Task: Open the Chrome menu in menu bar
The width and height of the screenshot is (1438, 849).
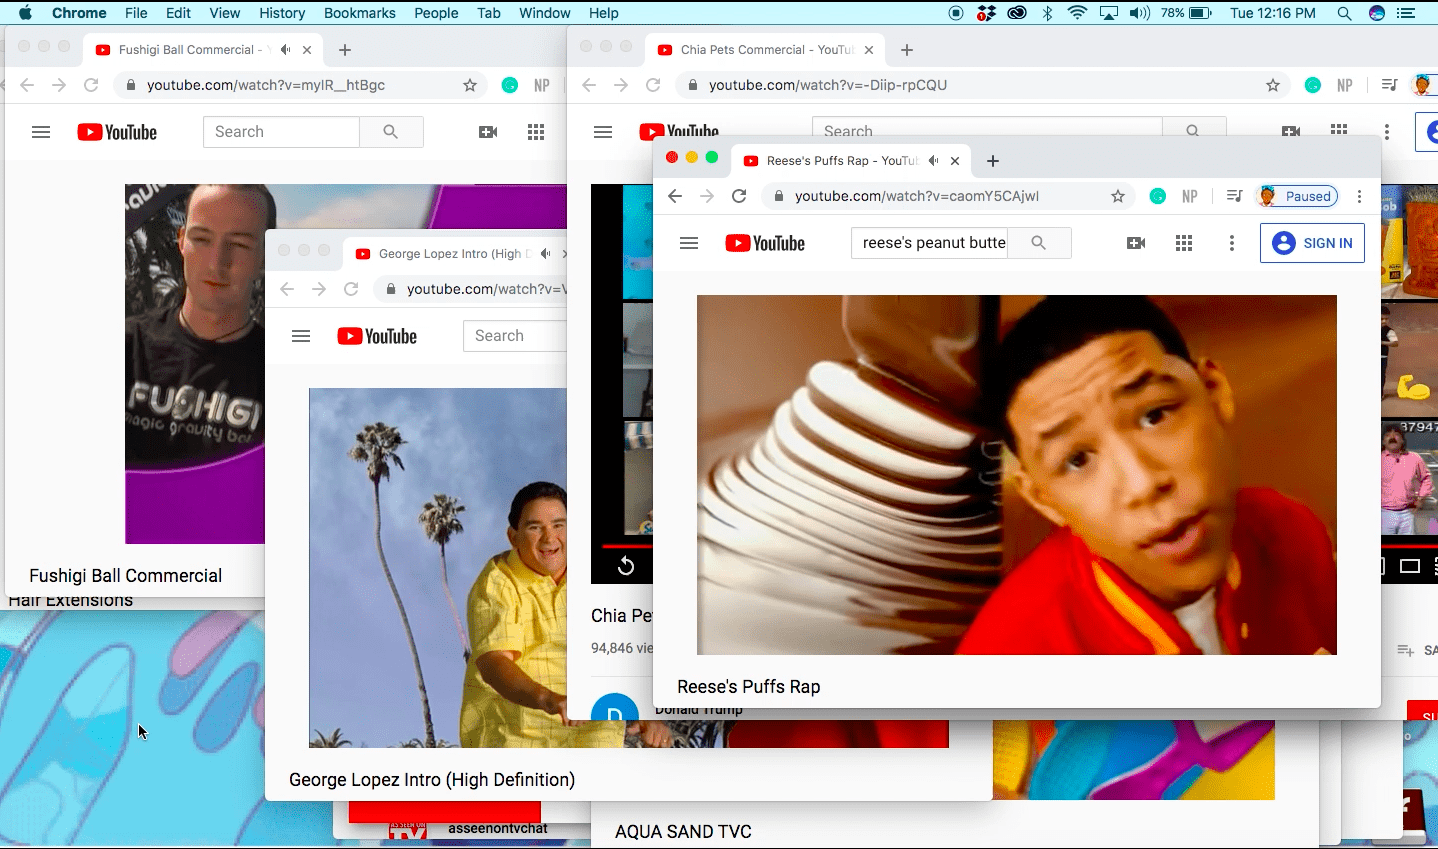Action: [79, 13]
